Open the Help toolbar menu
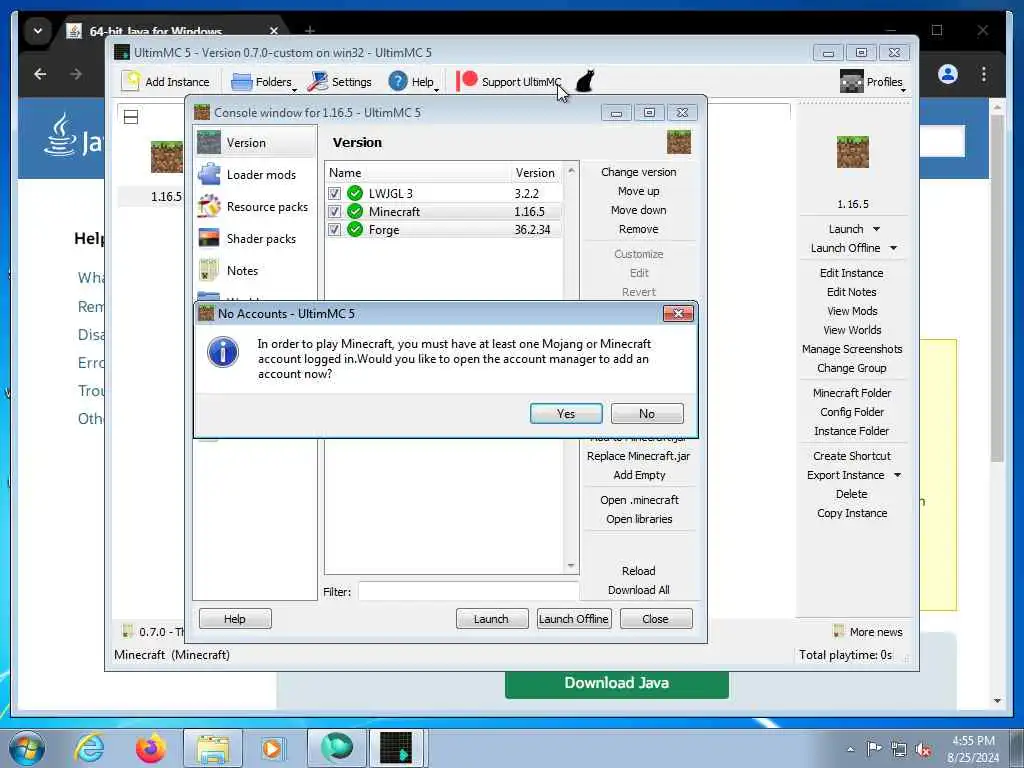Image resolution: width=1024 pixels, height=768 pixels. (413, 82)
